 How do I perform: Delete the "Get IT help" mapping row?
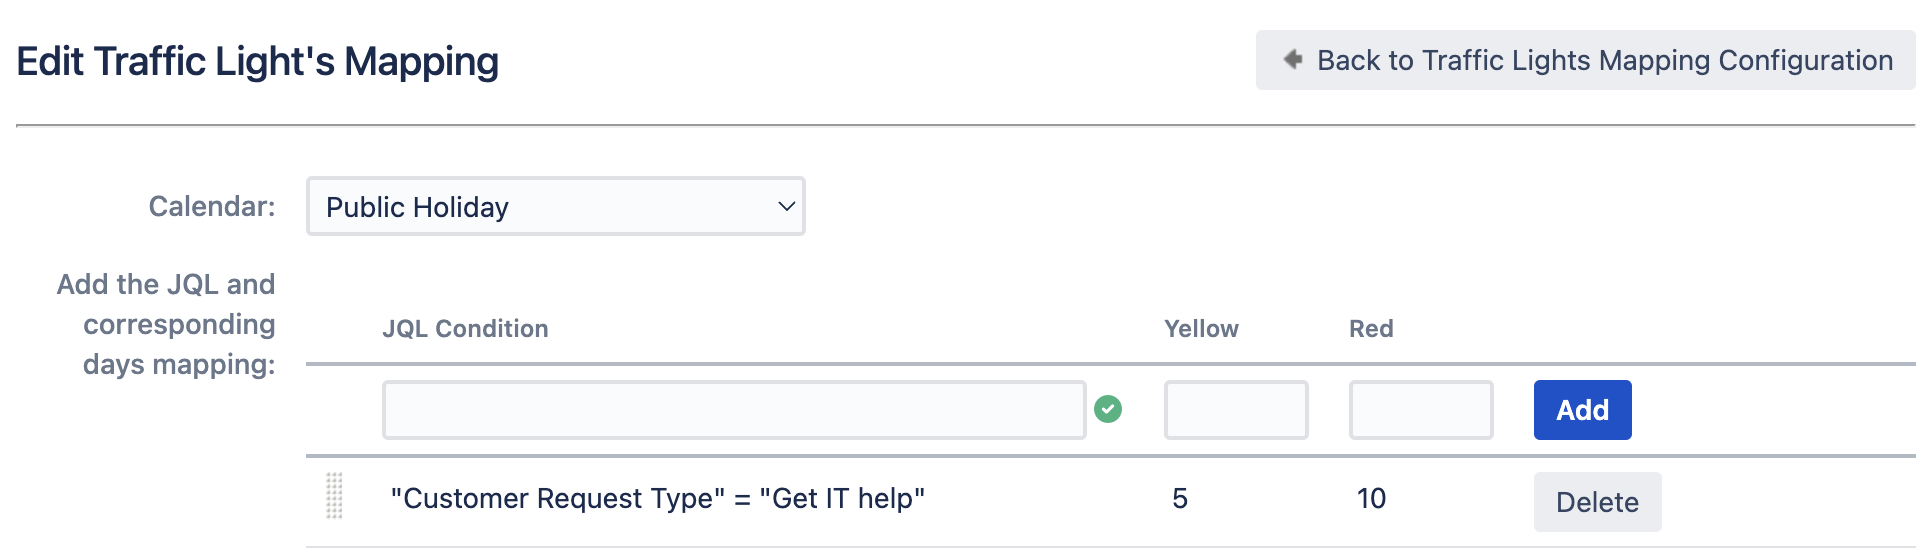click(1597, 502)
